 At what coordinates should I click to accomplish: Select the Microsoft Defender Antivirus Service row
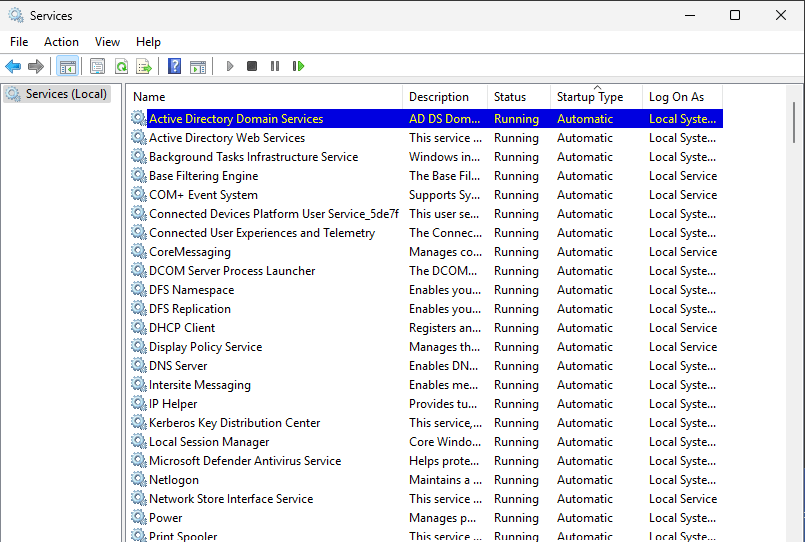click(x=245, y=461)
